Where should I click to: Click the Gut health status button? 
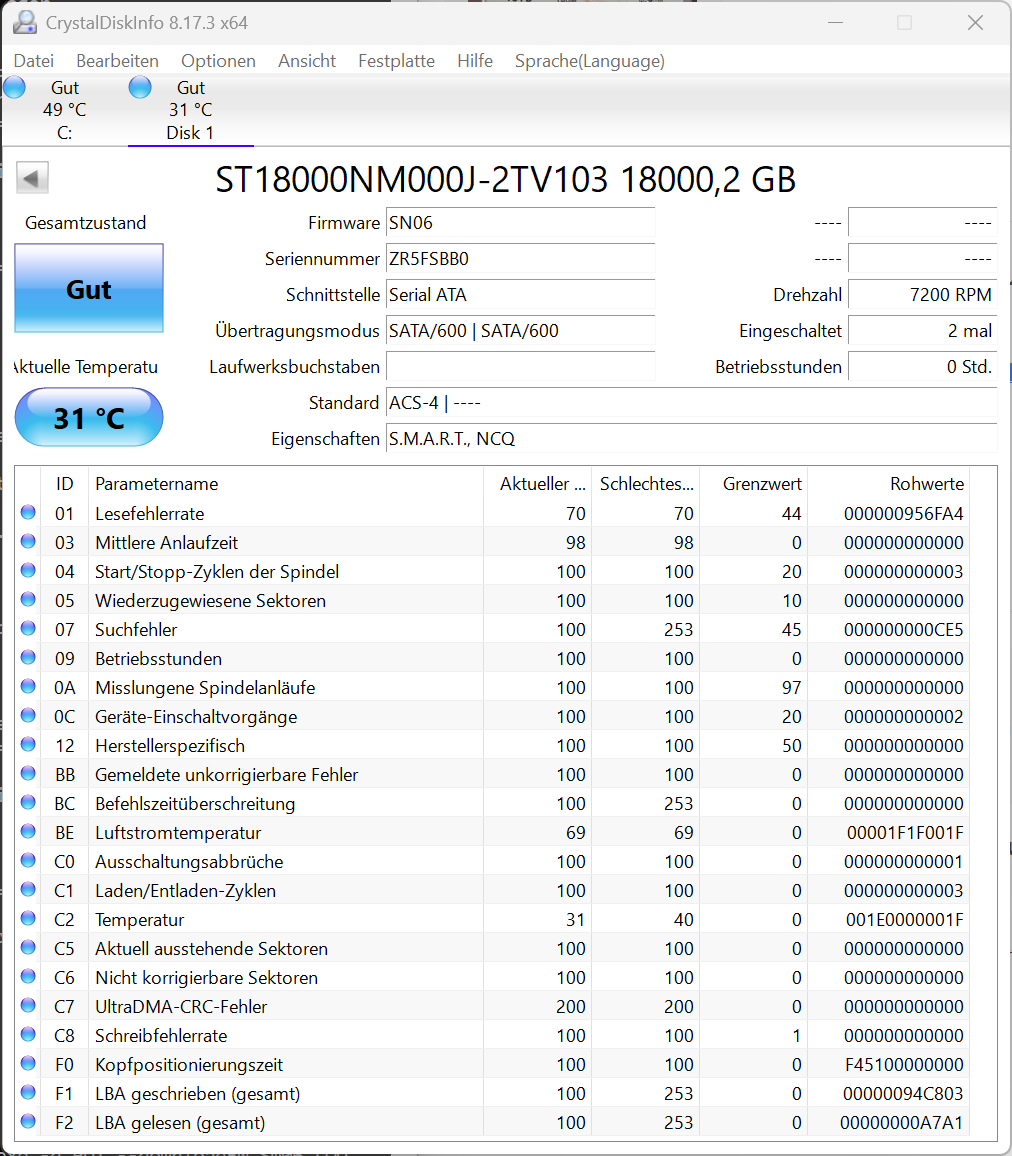89,288
